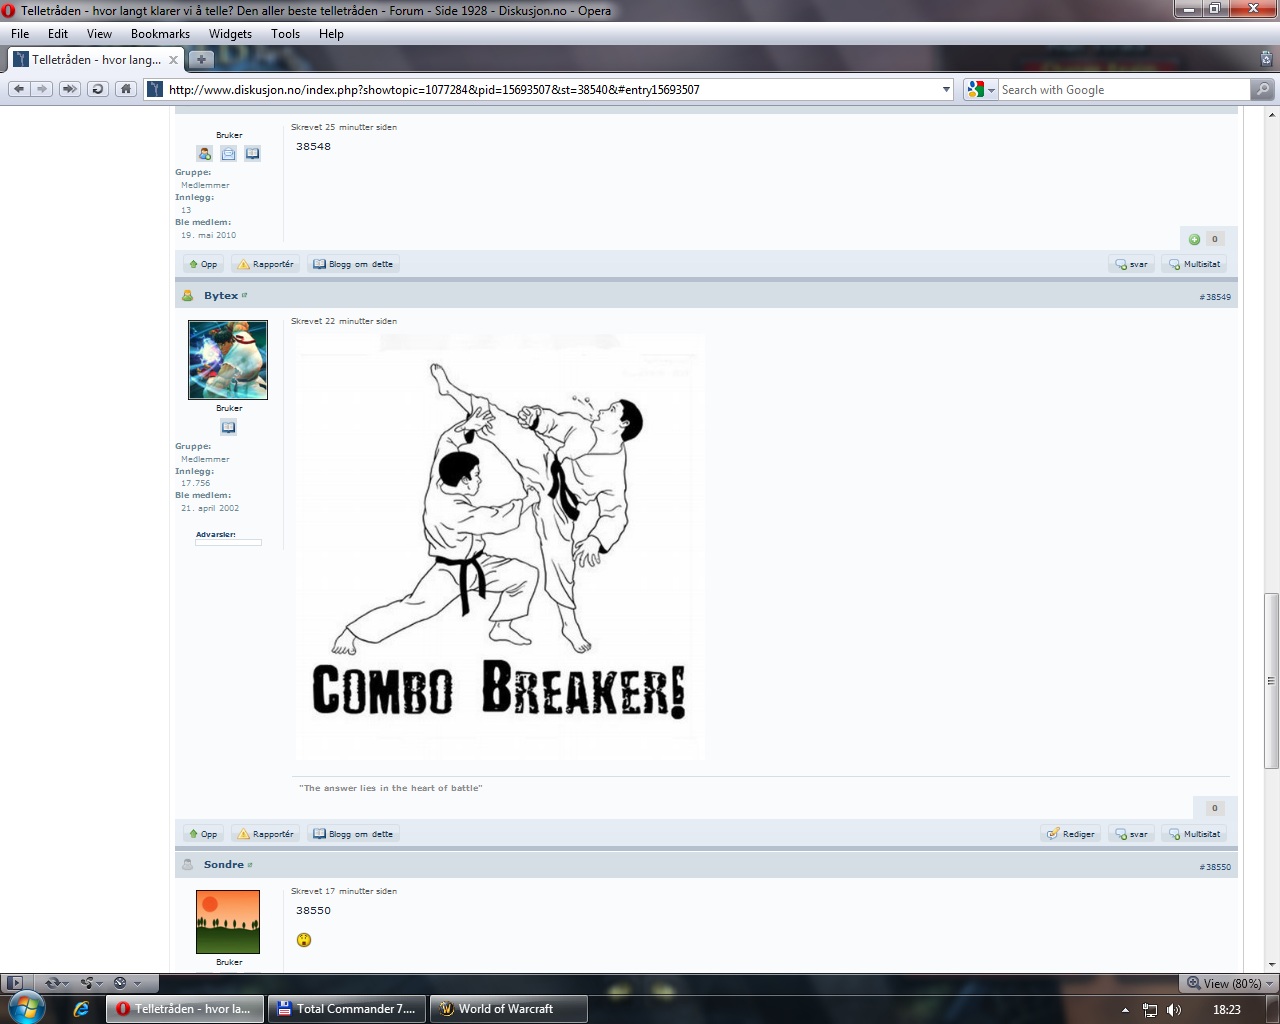Report post 38548 with Rapportér
1280x1024 pixels.
point(265,264)
